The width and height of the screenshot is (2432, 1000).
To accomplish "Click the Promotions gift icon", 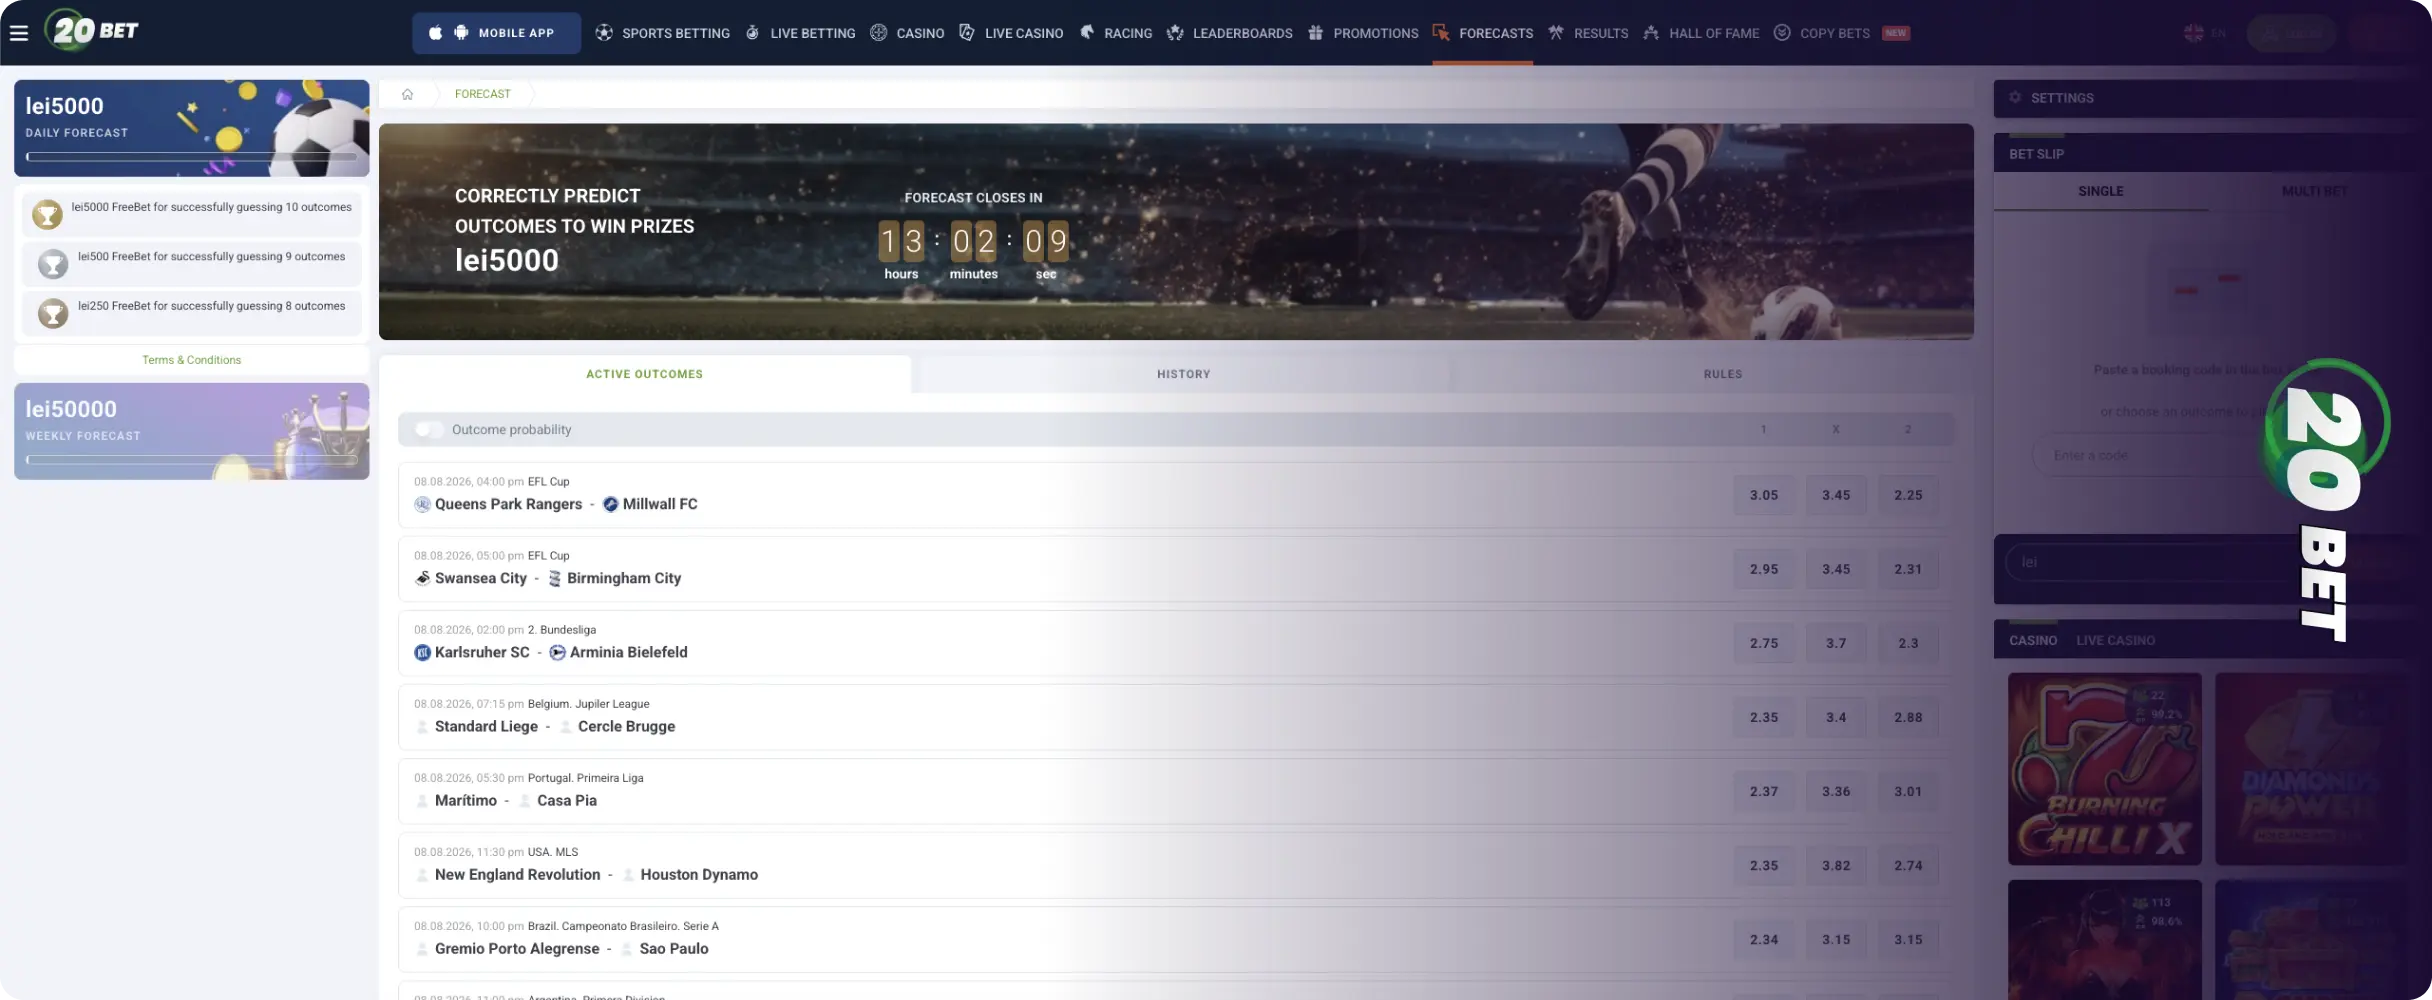I will [x=1315, y=33].
